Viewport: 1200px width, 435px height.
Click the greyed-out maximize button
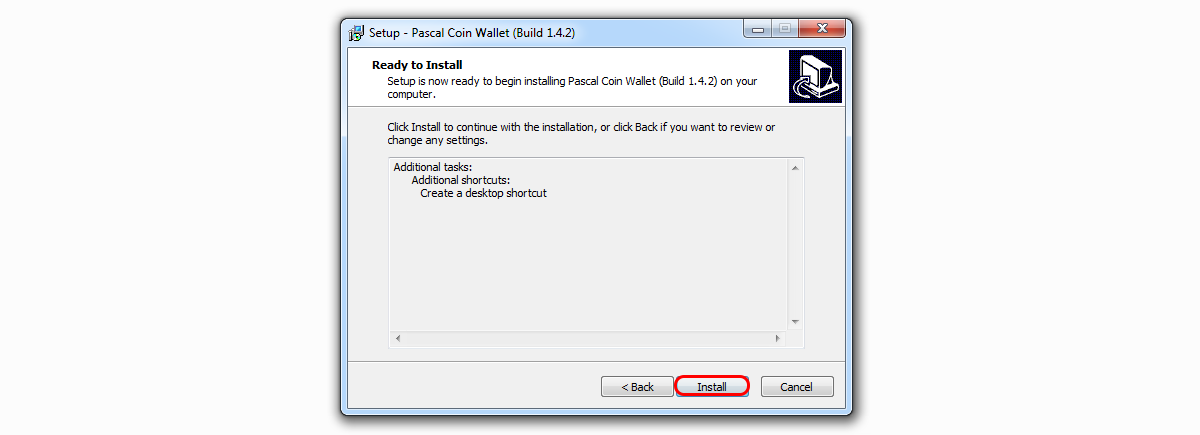coord(783,29)
